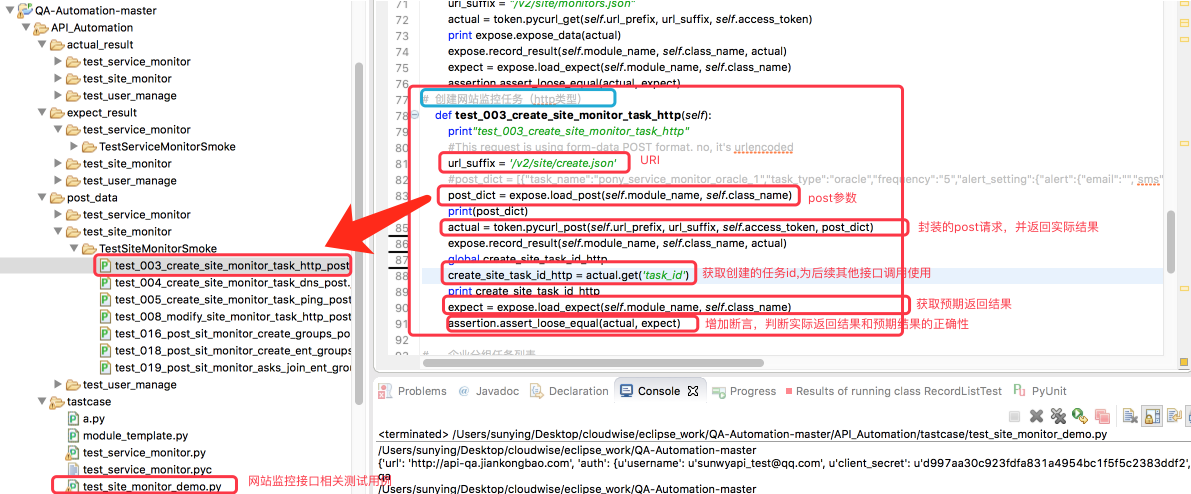Viewport: 1191px width, 494px height.
Task: Click the pink overlapping squares icon in Console toolbar
Action: point(1102,416)
